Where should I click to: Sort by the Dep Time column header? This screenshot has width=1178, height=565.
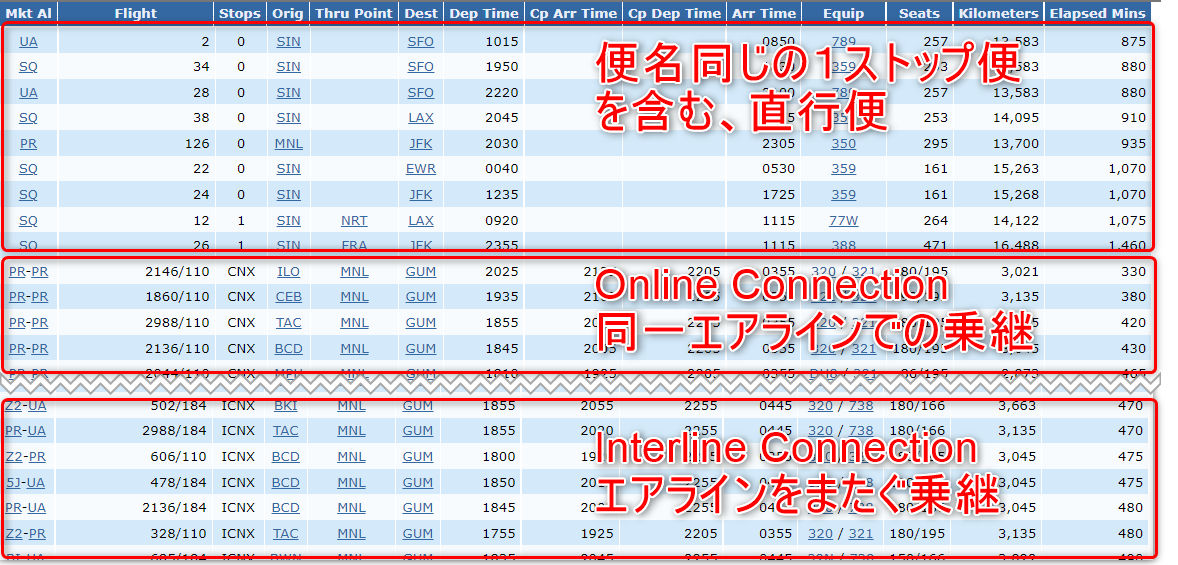coord(484,13)
